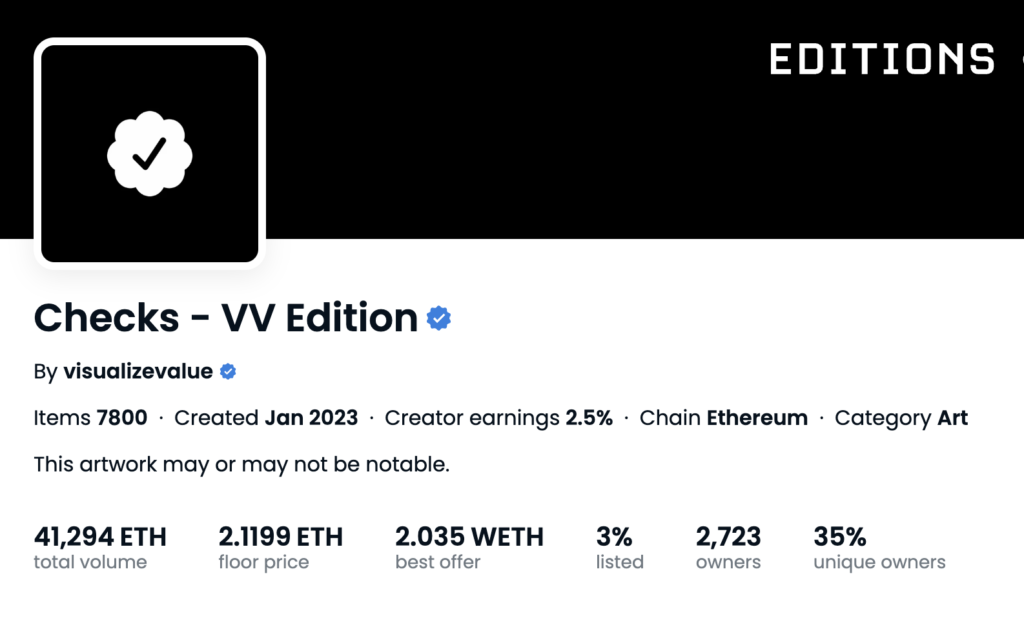This screenshot has width=1024, height=620.
Task: Click the EDITIONS banner text
Action: coord(882,59)
